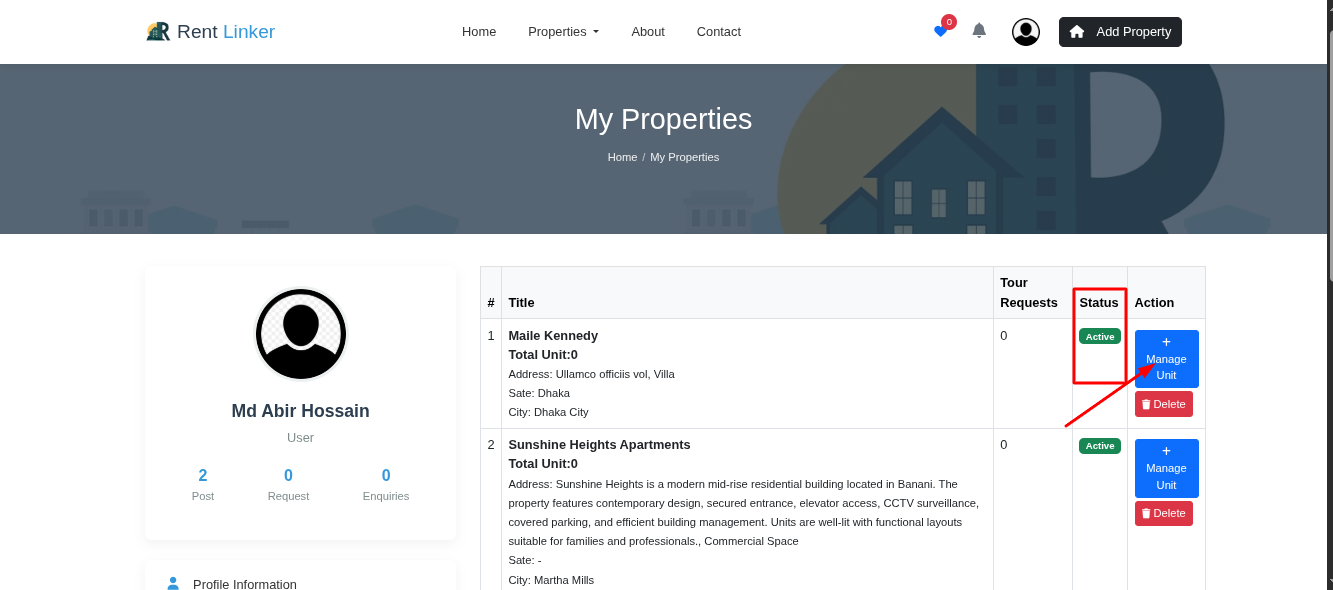The width and height of the screenshot is (1333, 590).
Task: Open the About page
Action: coord(648,32)
